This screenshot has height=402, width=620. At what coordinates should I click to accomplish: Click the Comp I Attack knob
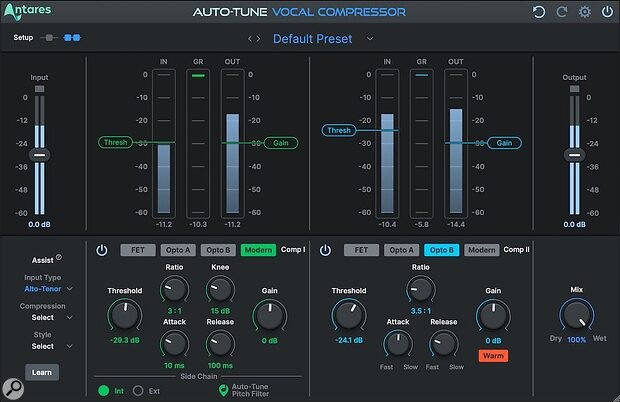click(174, 344)
